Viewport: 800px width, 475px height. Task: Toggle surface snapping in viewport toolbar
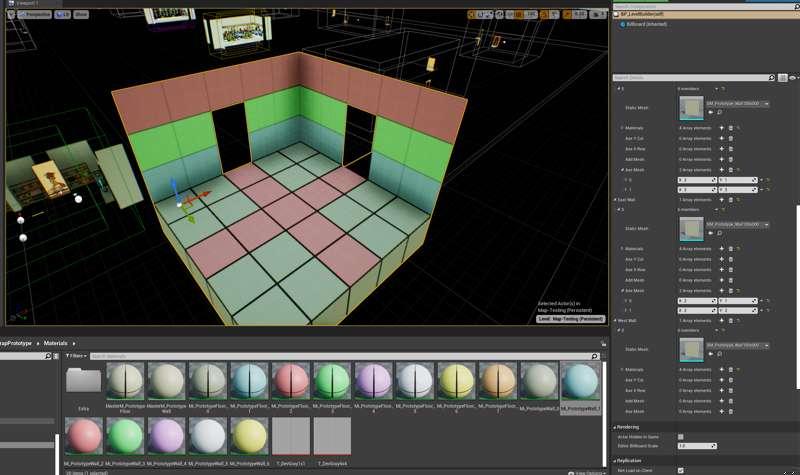(509, 15)
